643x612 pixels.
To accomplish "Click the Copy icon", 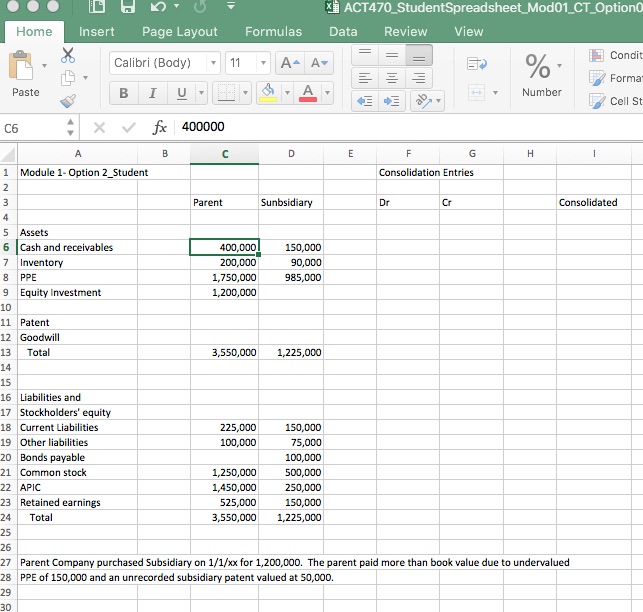I will [x=68, y=78].
